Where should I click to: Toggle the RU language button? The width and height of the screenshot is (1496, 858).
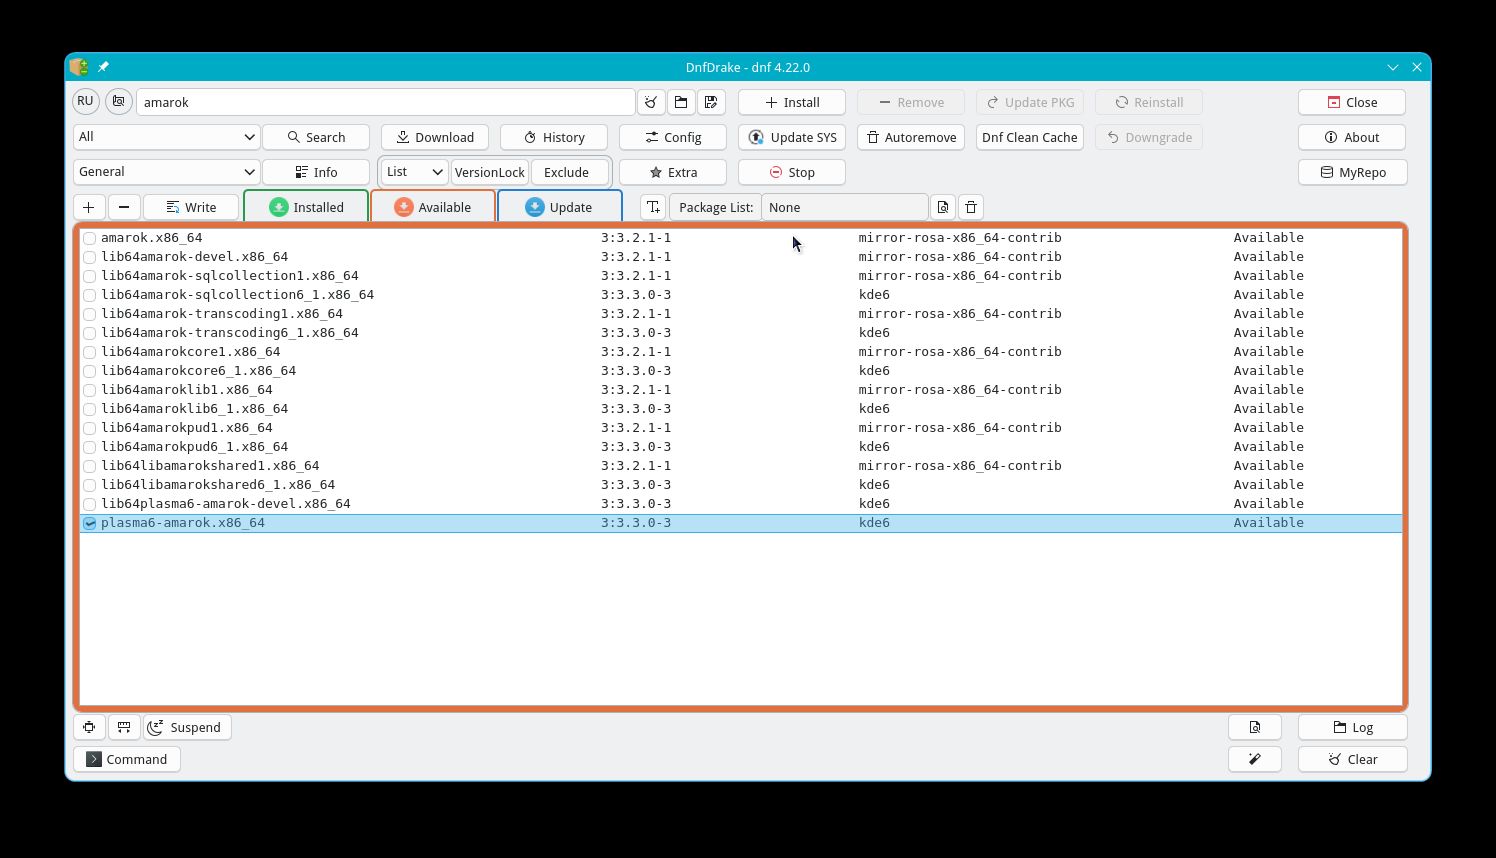[85, 101]
